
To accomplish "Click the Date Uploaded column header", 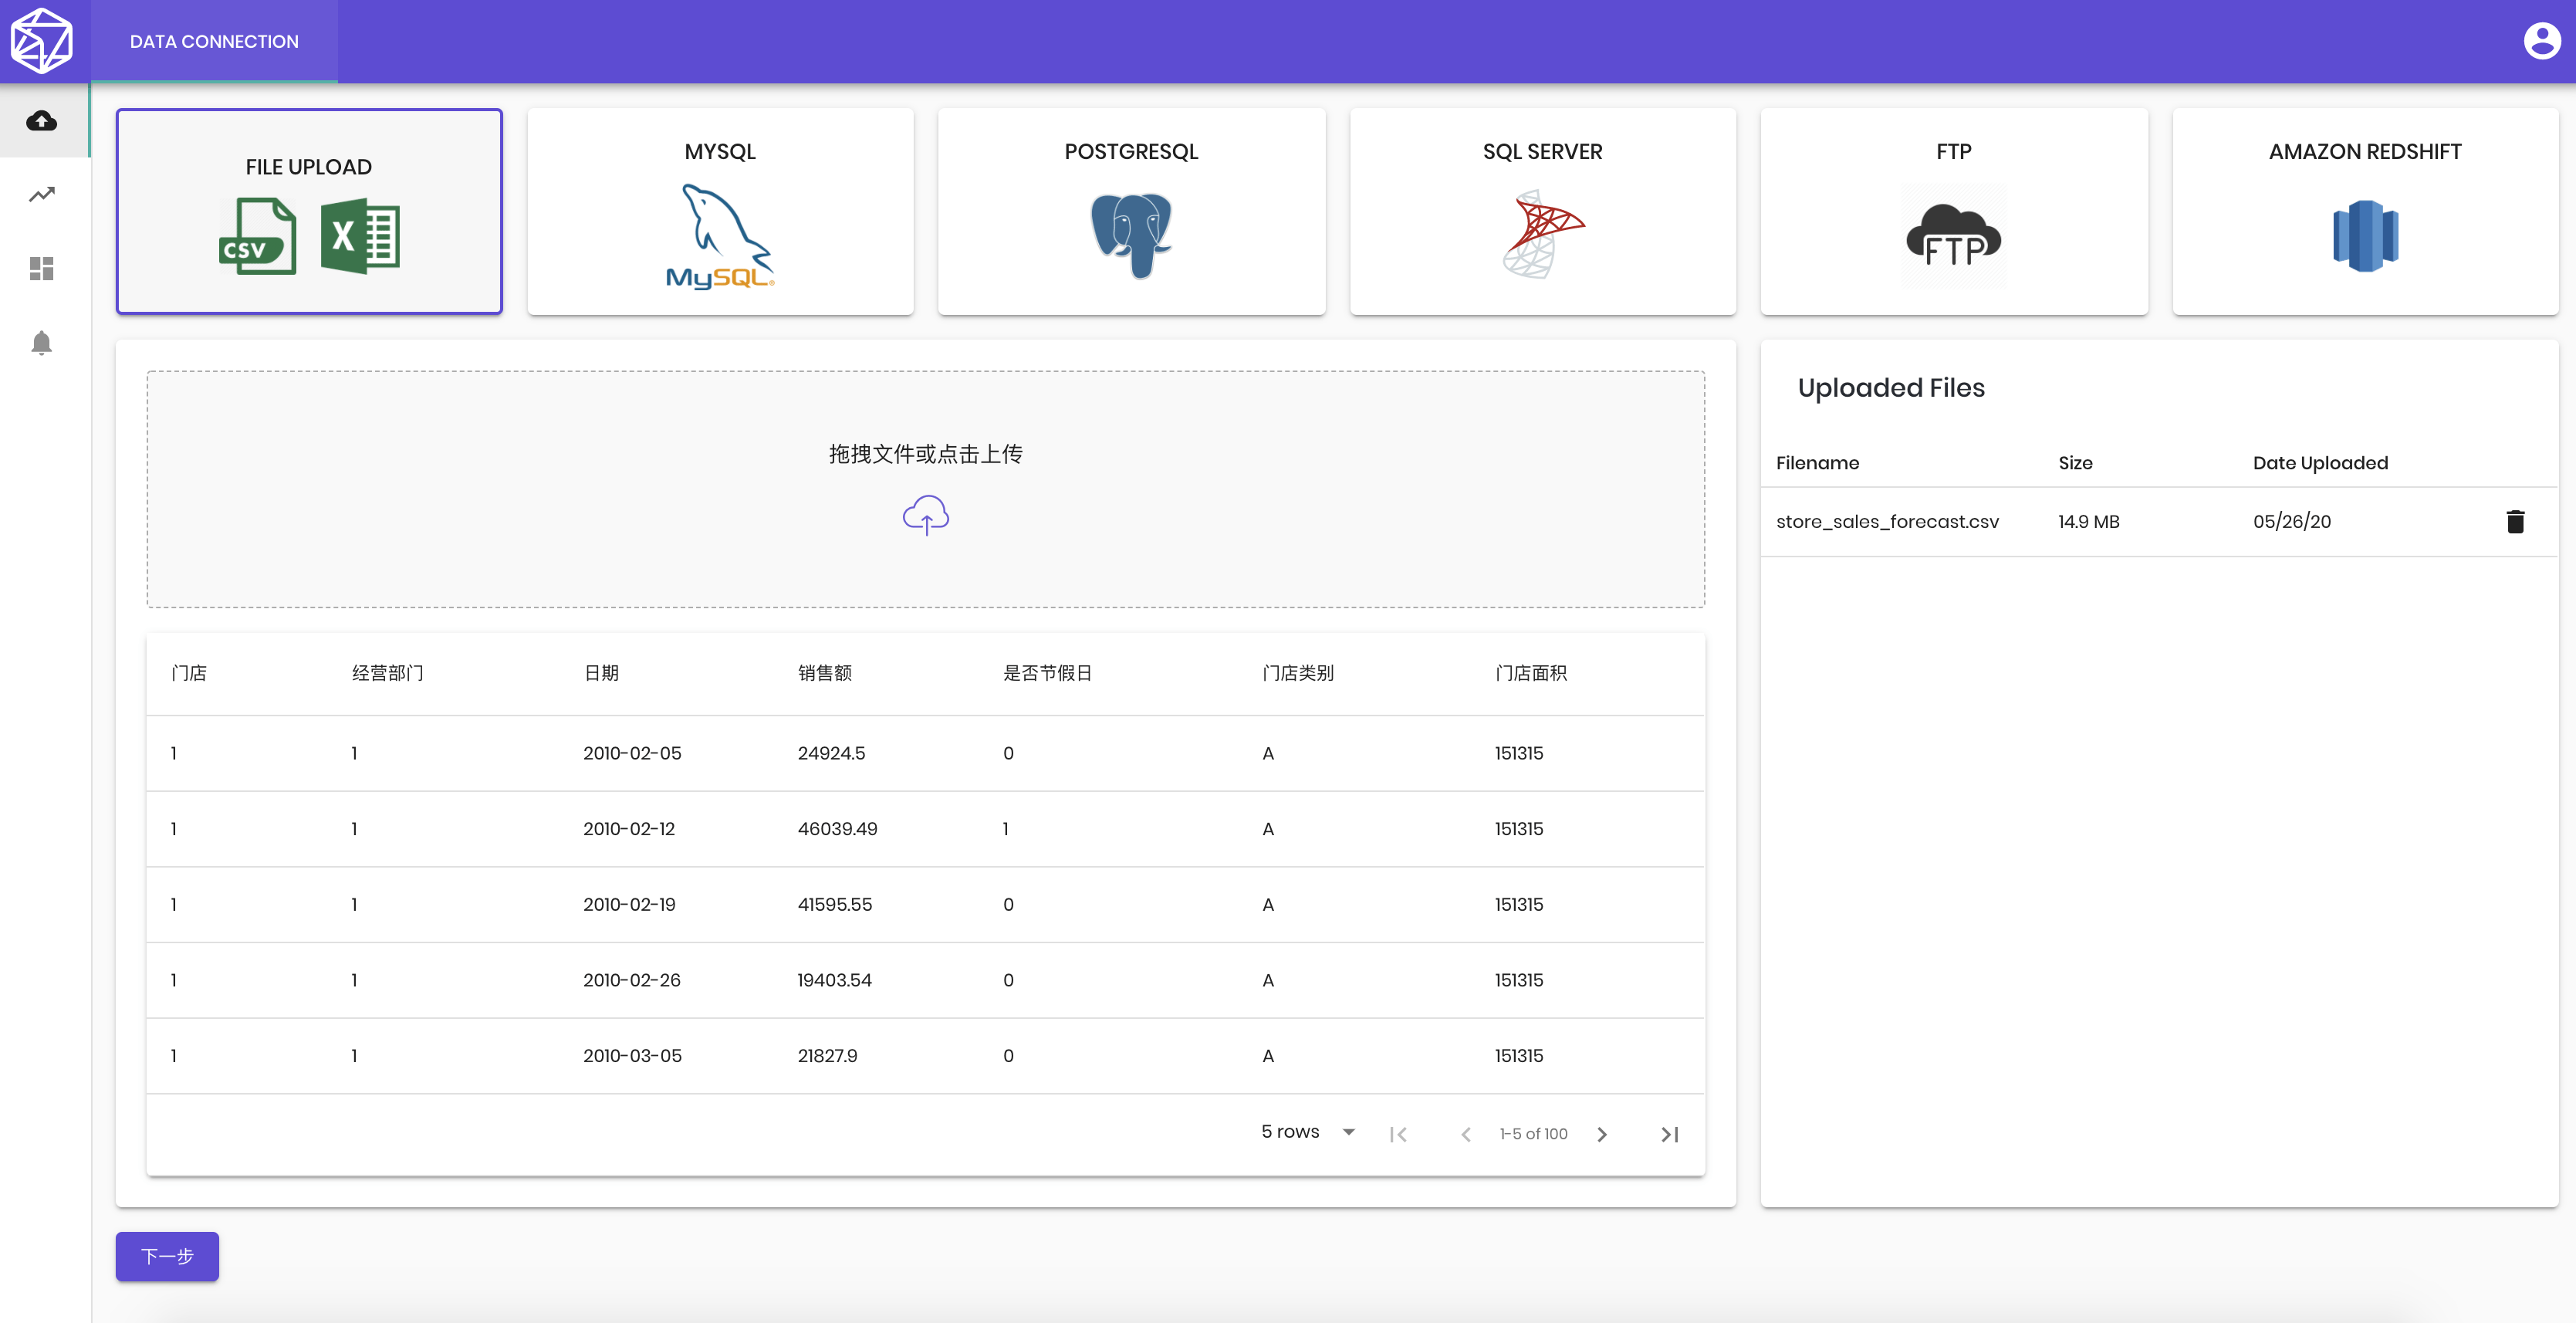I will pos(2320,463).
